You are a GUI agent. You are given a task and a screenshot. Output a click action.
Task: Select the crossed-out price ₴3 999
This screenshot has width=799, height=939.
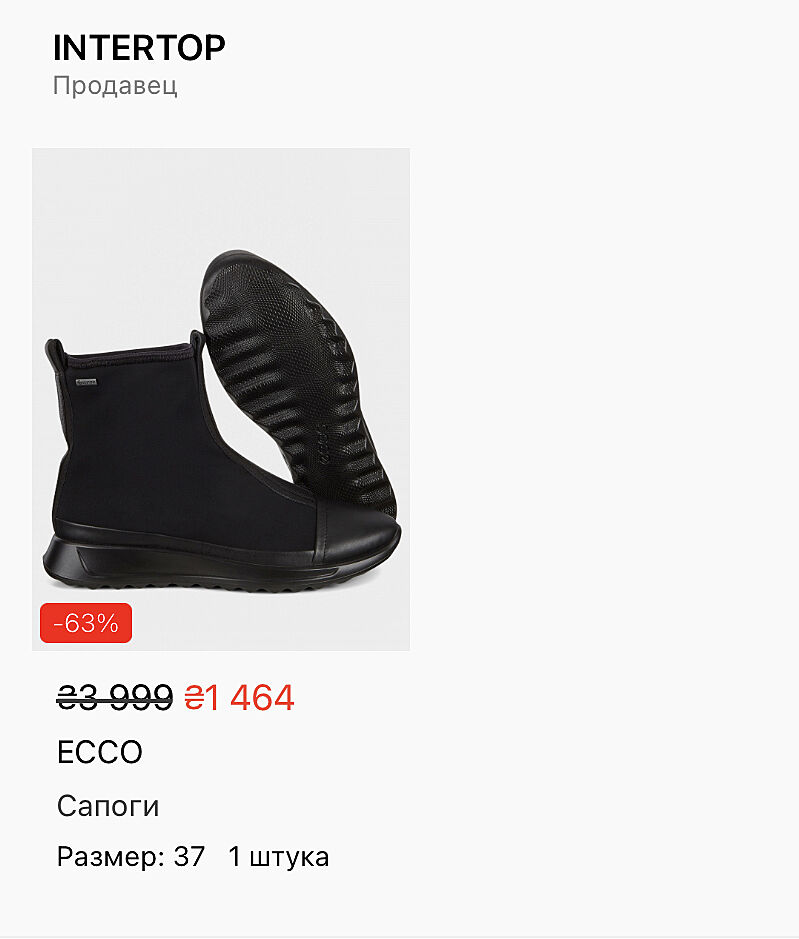[x=115, y=698]
